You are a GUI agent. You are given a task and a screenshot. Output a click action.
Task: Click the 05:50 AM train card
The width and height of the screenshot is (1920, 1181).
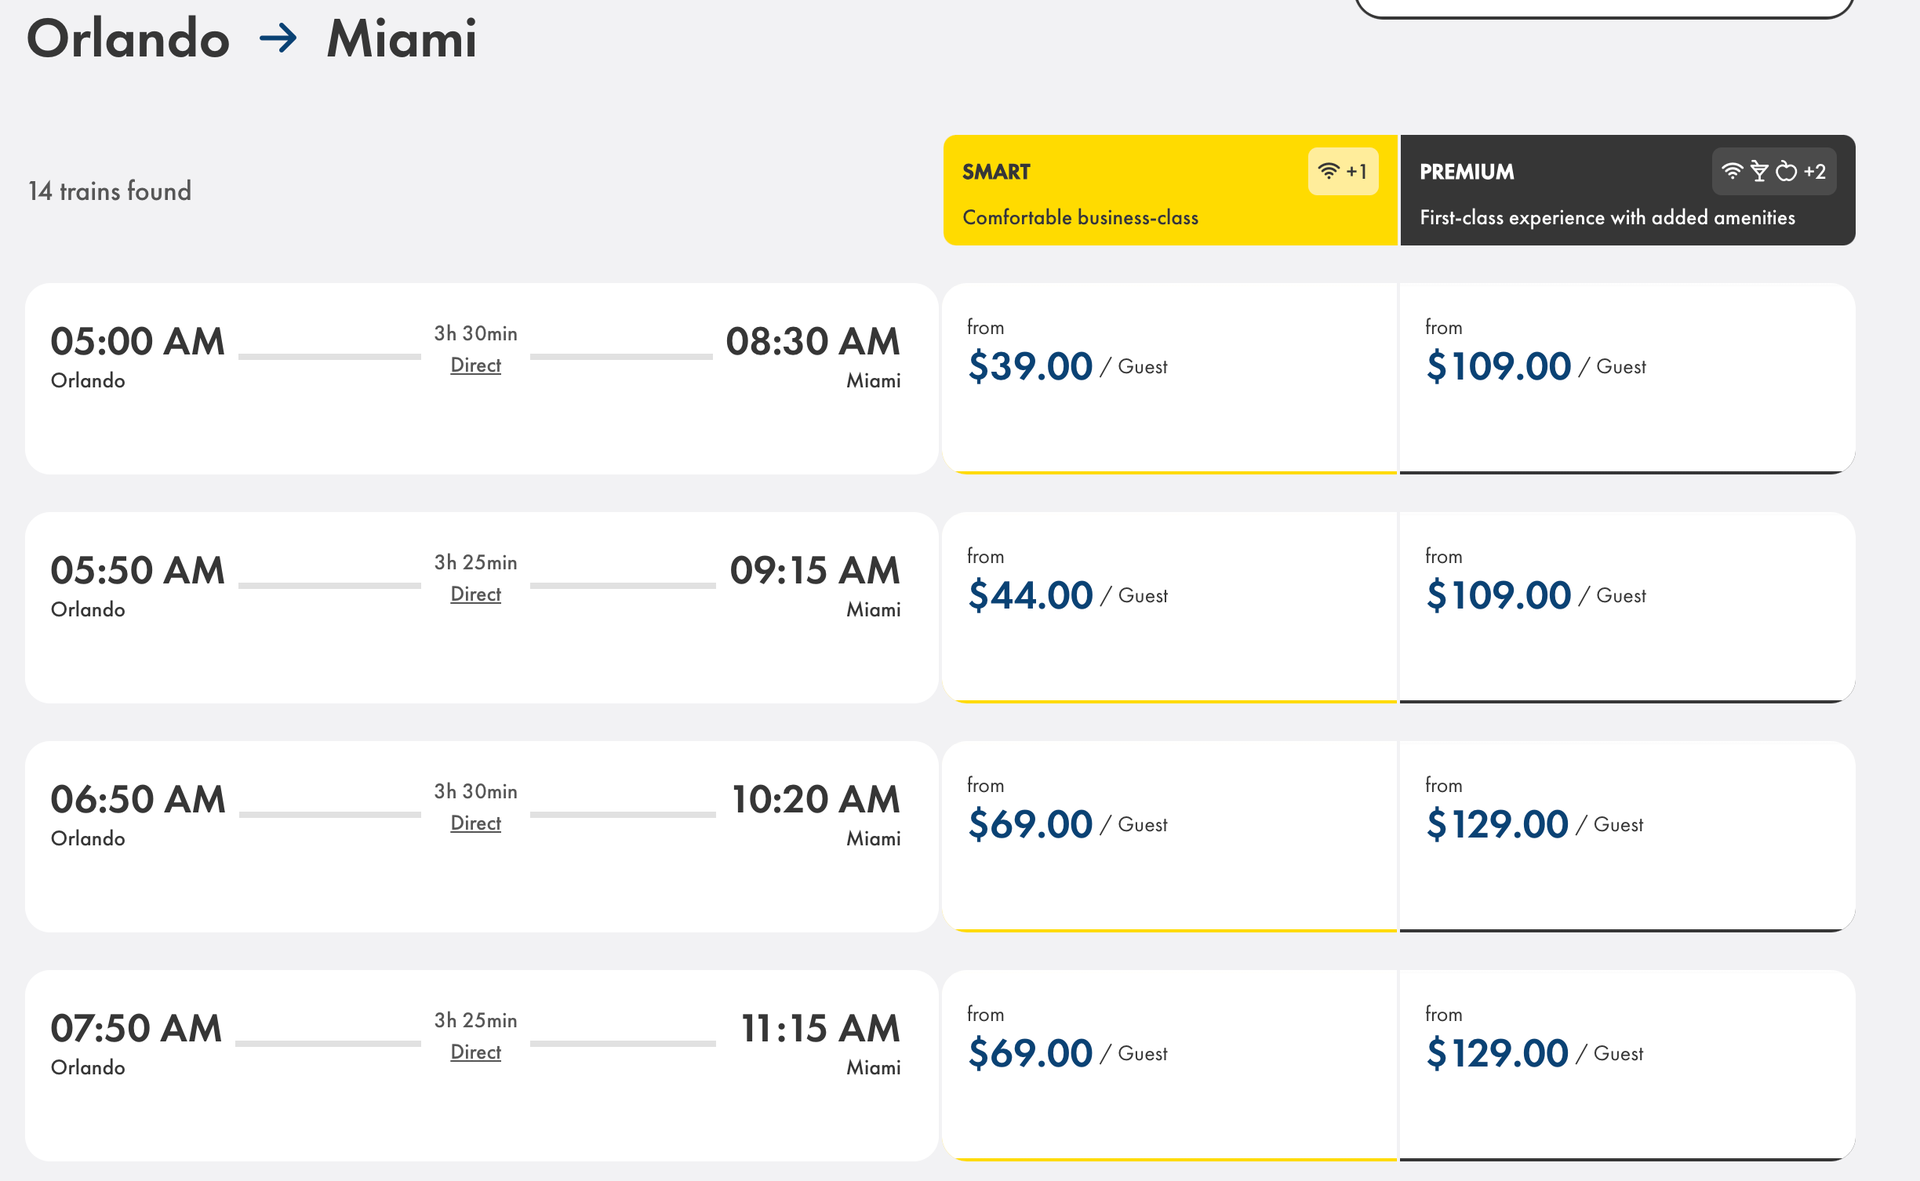pyautogui.click(x=483, y=607)
